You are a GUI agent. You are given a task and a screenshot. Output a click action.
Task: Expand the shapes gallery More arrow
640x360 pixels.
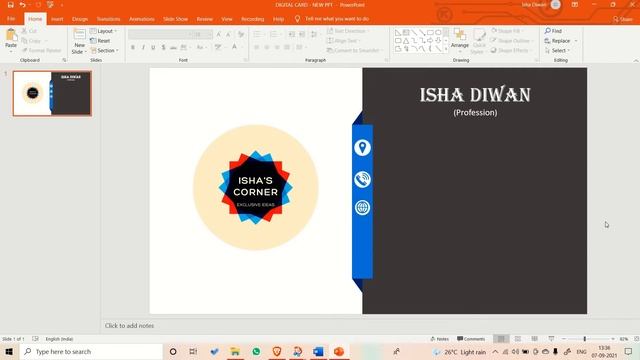point(446,49)
